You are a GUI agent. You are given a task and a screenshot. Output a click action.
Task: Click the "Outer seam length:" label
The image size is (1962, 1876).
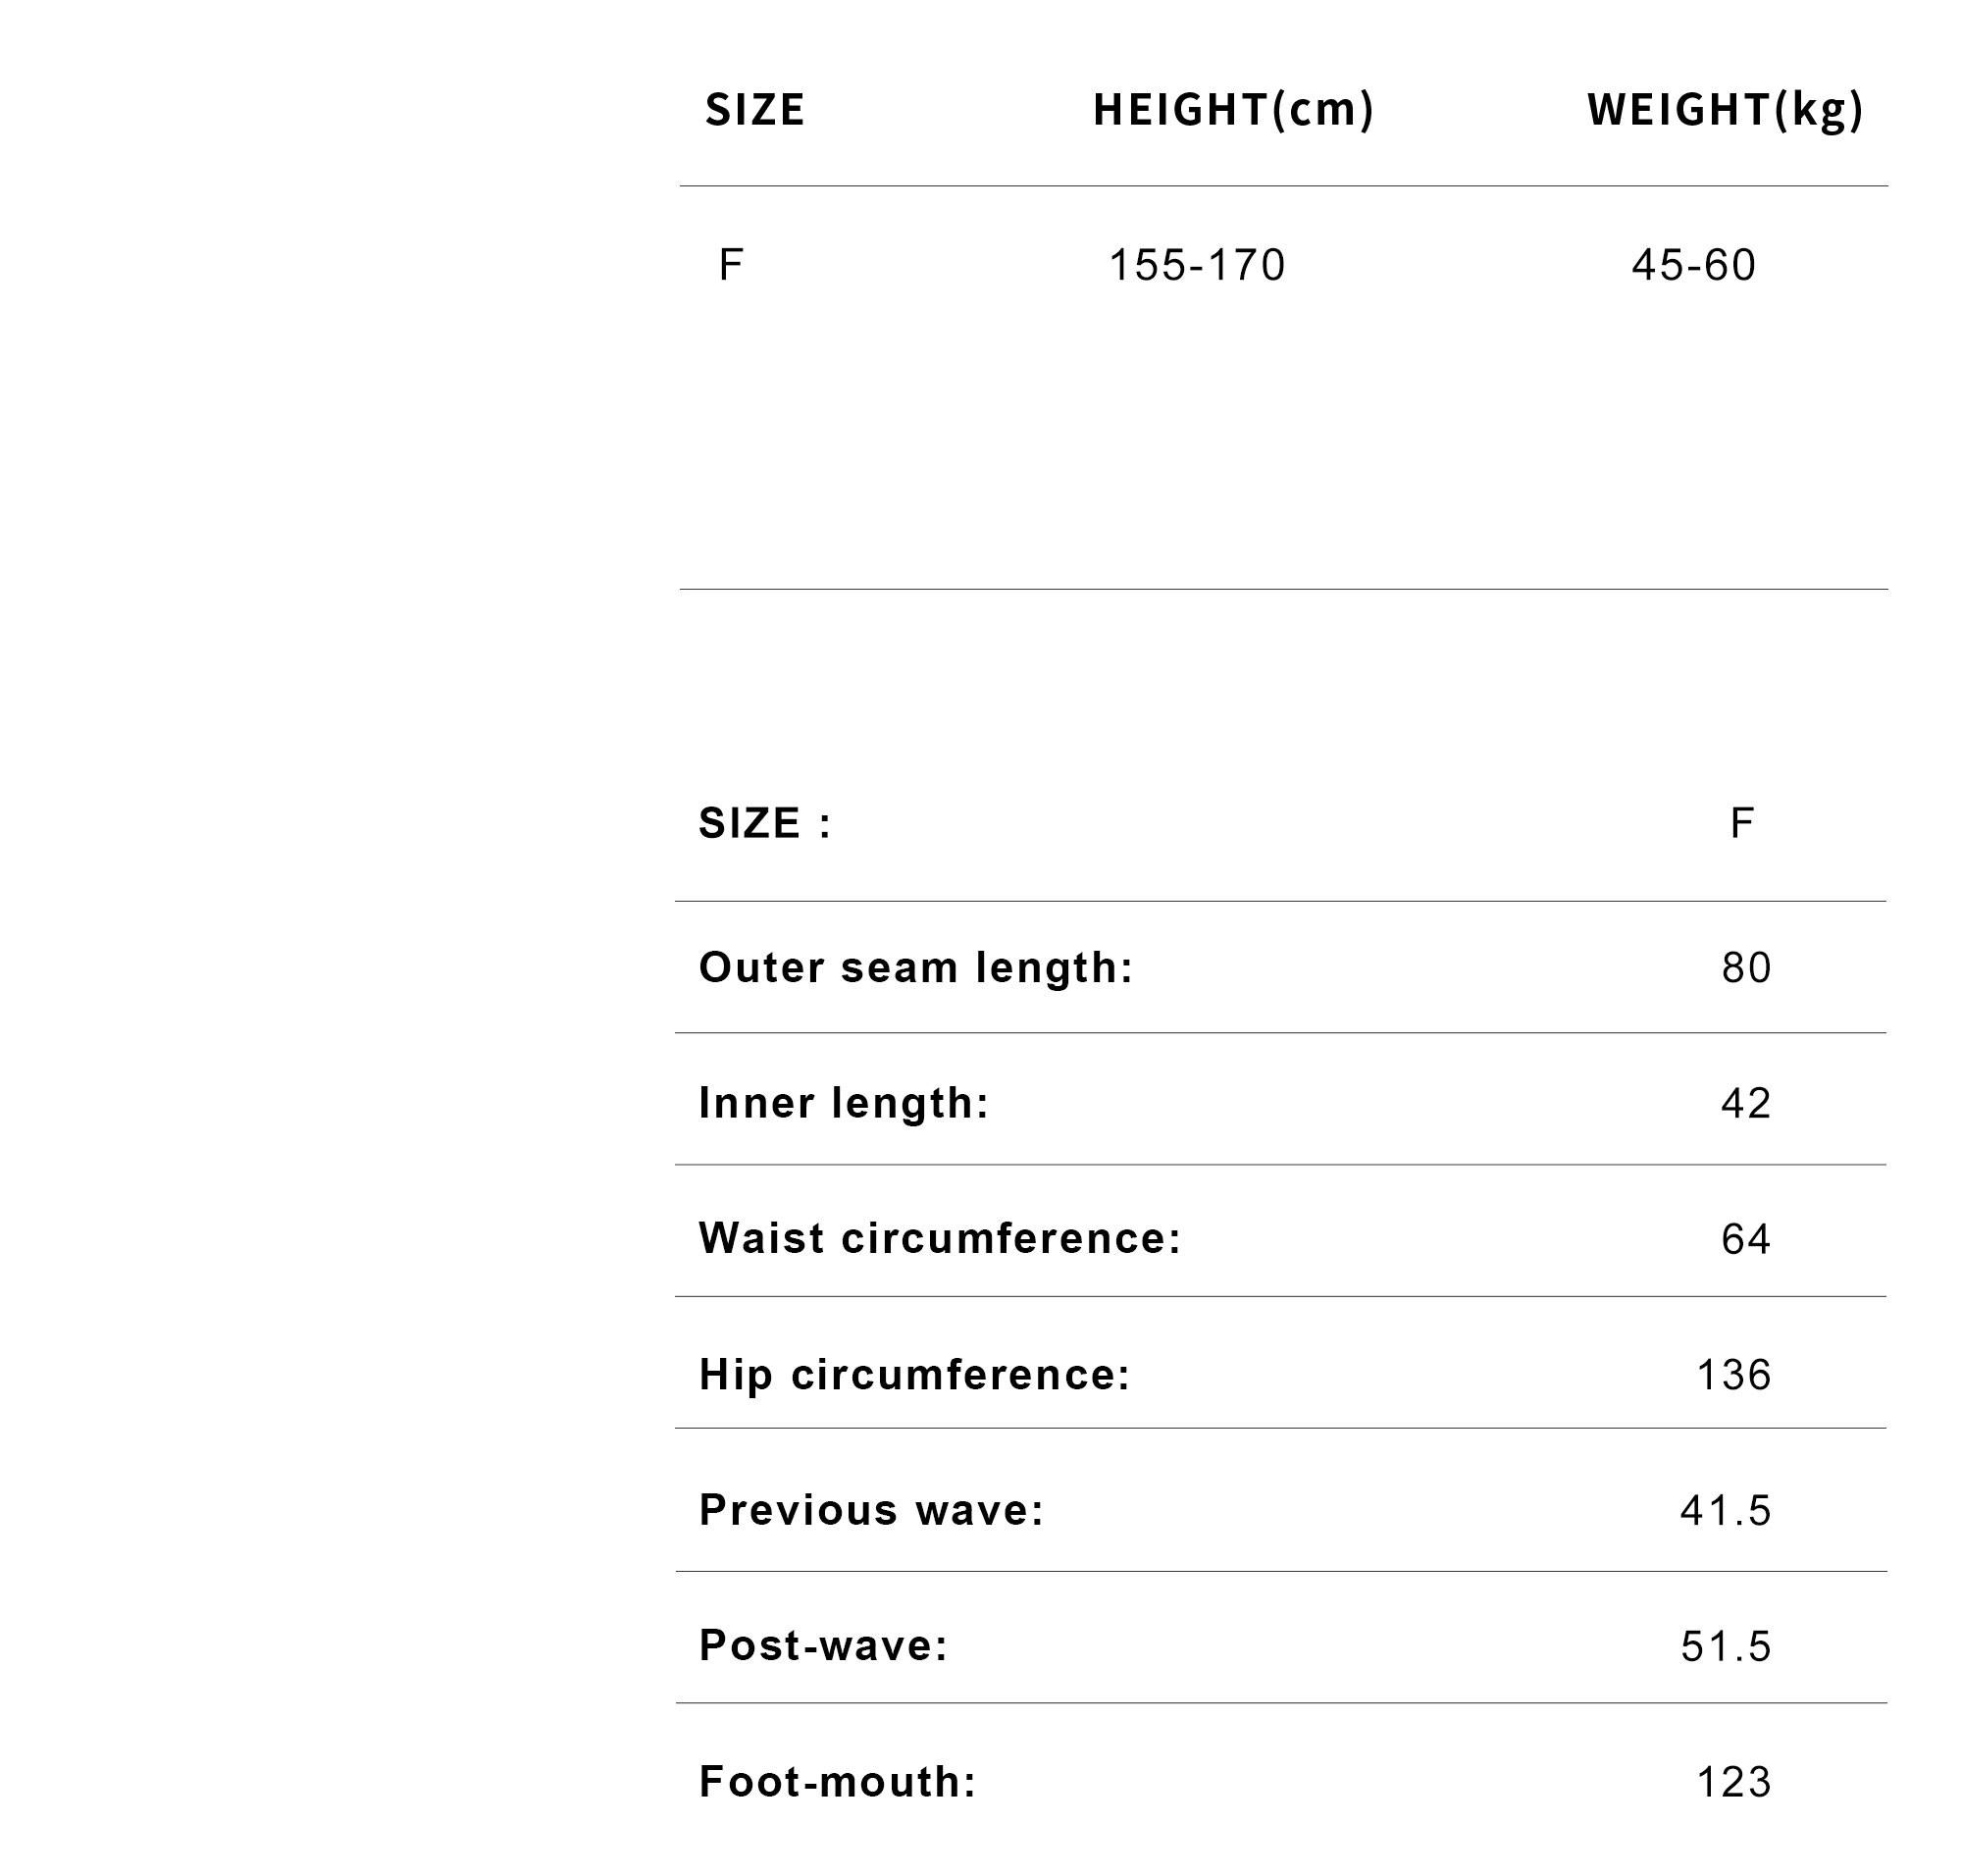click(916, 967)
